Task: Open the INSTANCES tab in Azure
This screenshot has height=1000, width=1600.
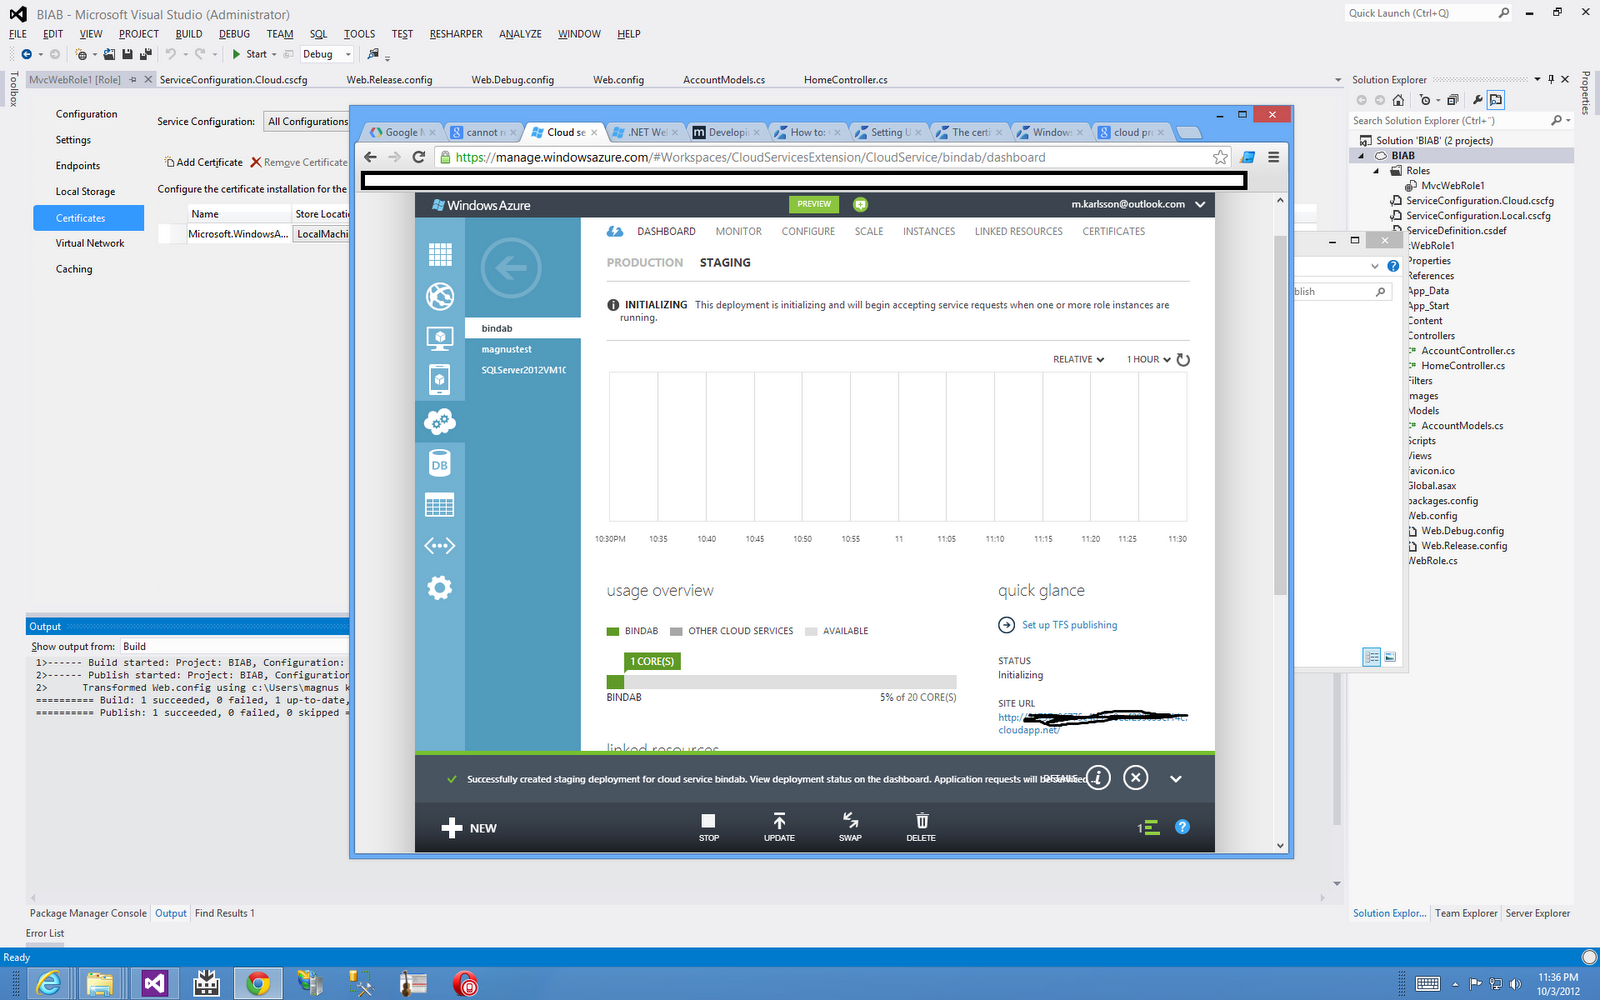Action: tap(929, 231)
